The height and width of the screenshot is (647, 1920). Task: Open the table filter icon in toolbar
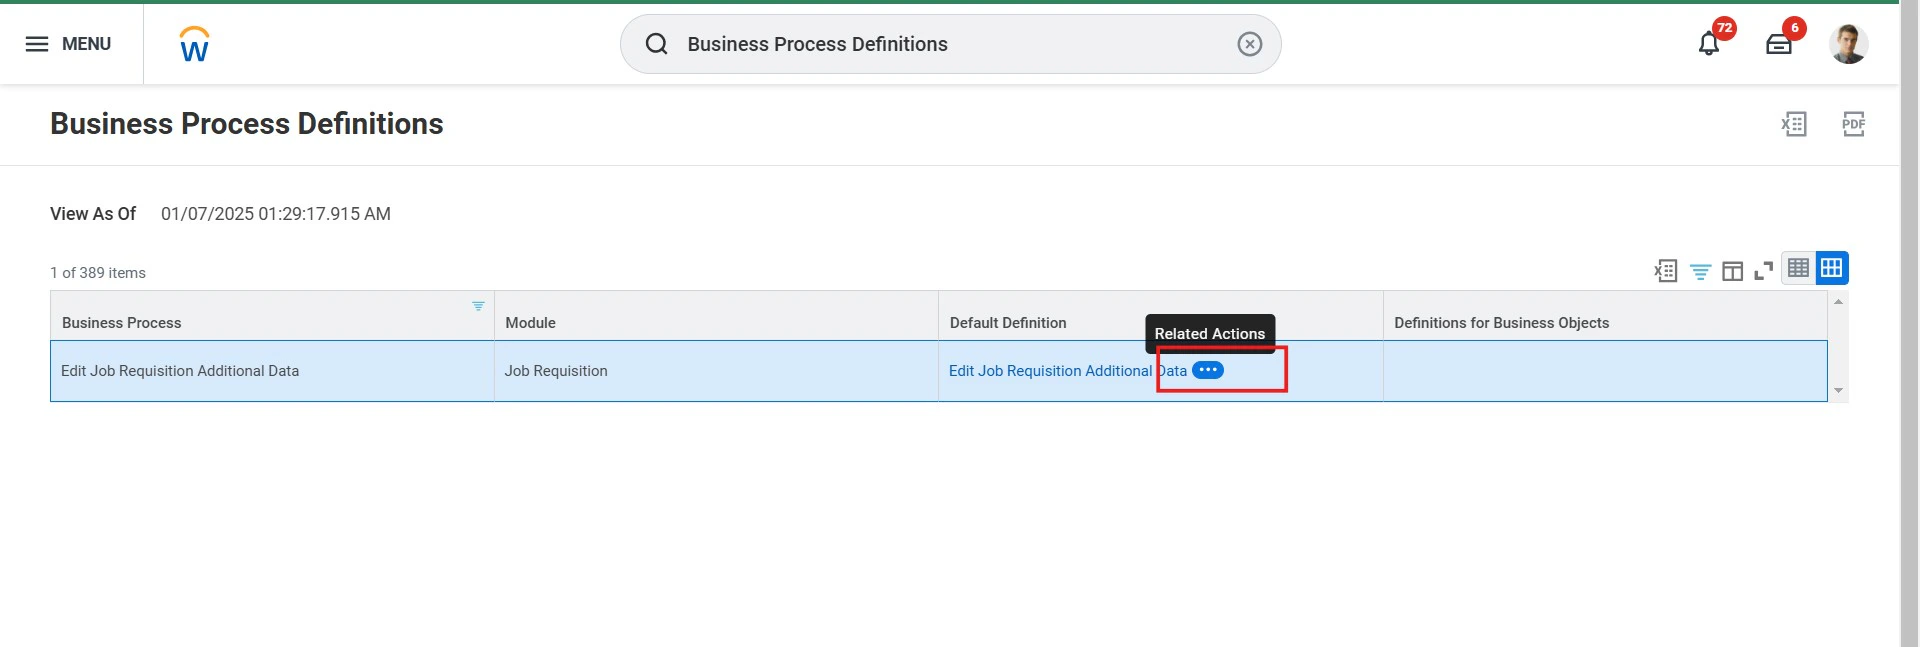(1700, 271)
